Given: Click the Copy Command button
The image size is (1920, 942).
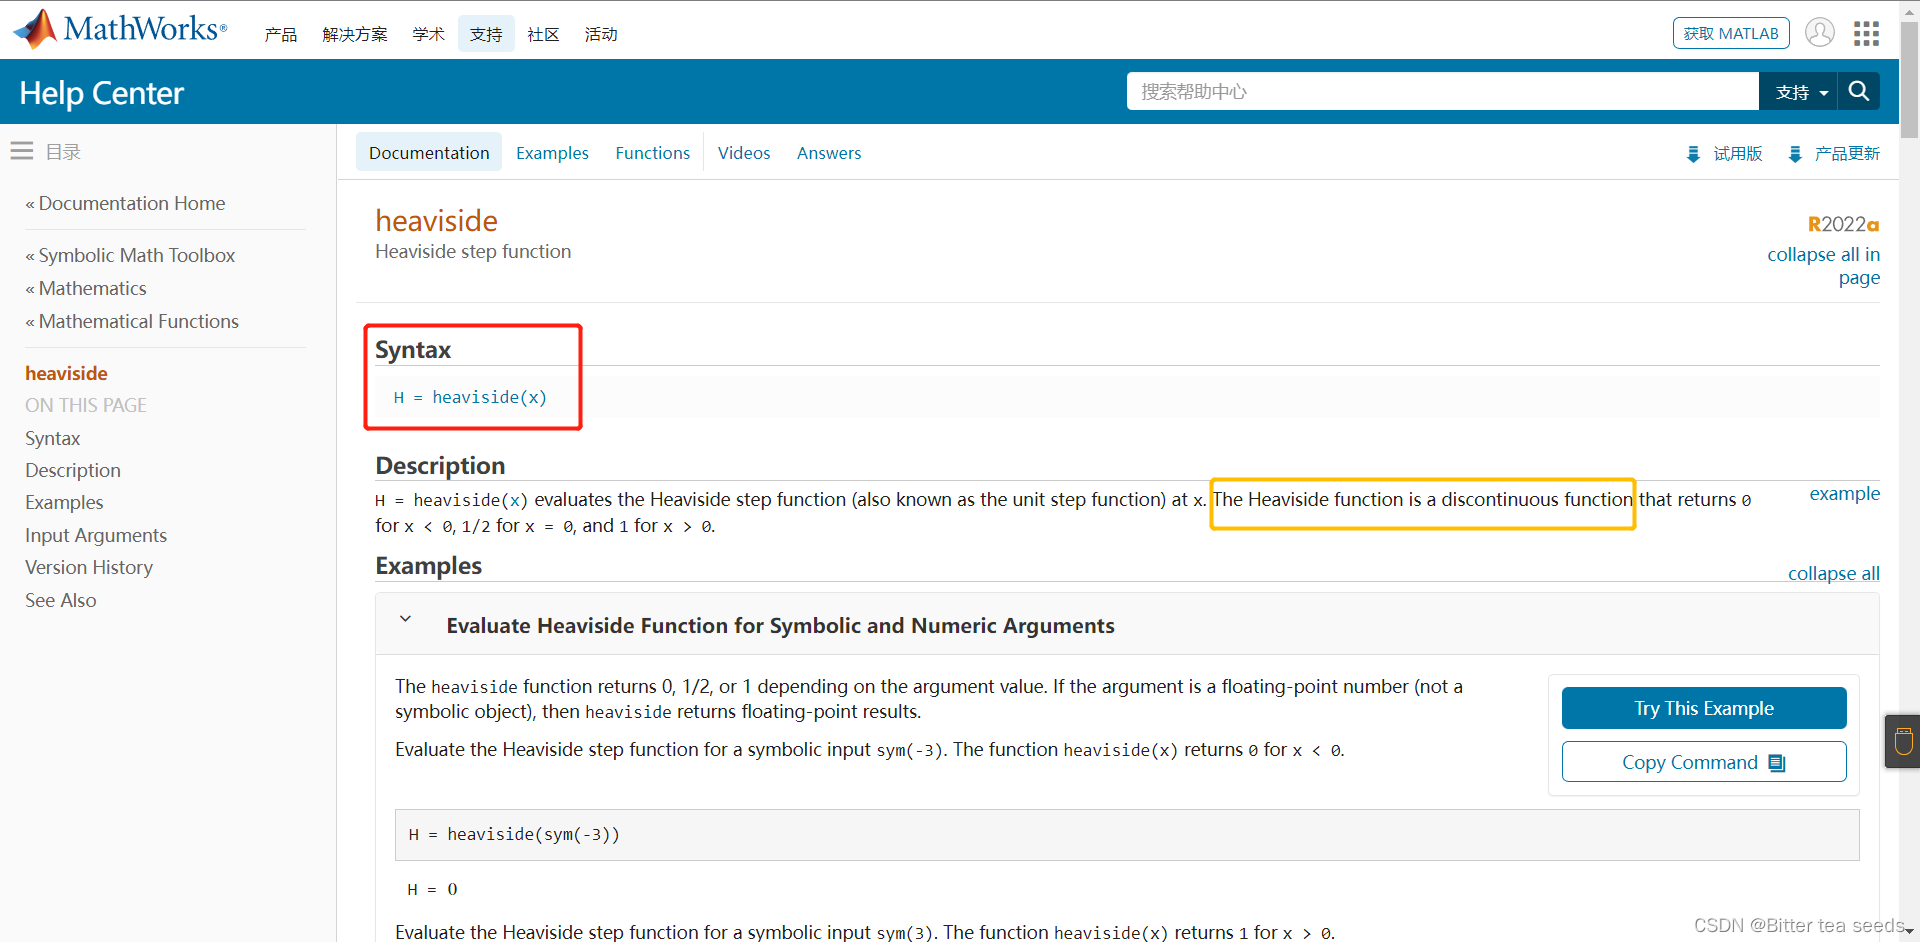Looking at the screenshot, I should pos(1704,762).
